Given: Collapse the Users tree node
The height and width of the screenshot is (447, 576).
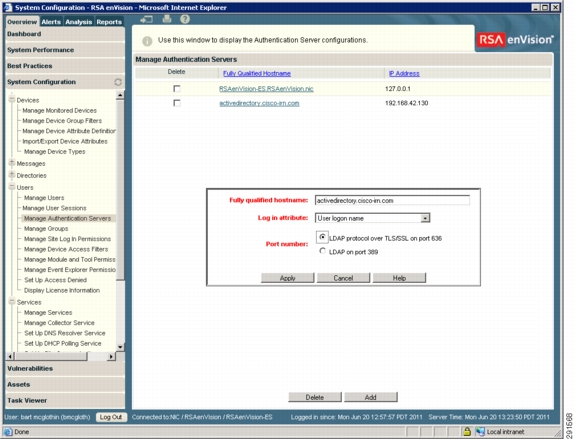Looking at the screenshot, I should tap(12, 187).
